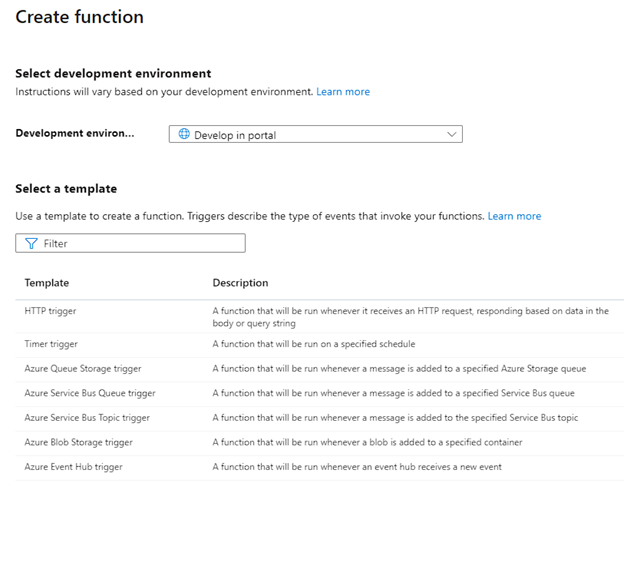The image size is (624, 569).
Task: Open Learn more link about templates
Action: coord(514,216)
